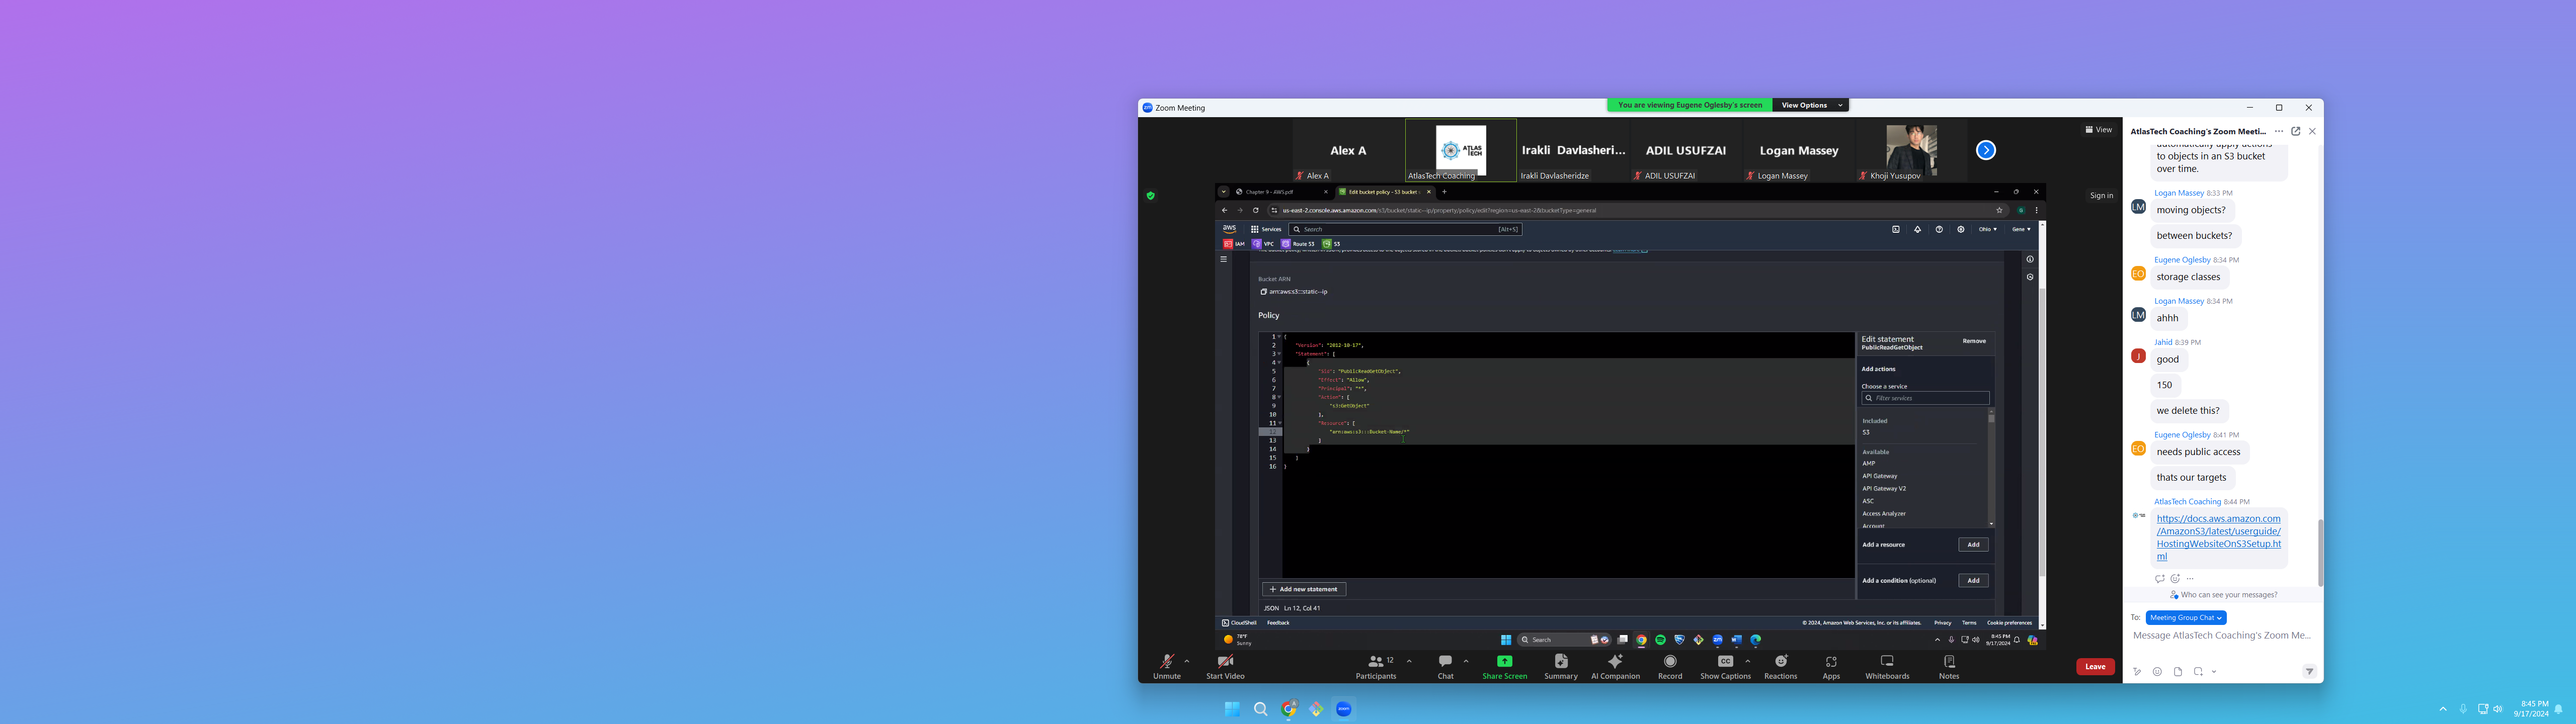Expand the audio options arrow beside Unmute
Viewport: 2576px width, 724px height.
tap(1187, 661)
